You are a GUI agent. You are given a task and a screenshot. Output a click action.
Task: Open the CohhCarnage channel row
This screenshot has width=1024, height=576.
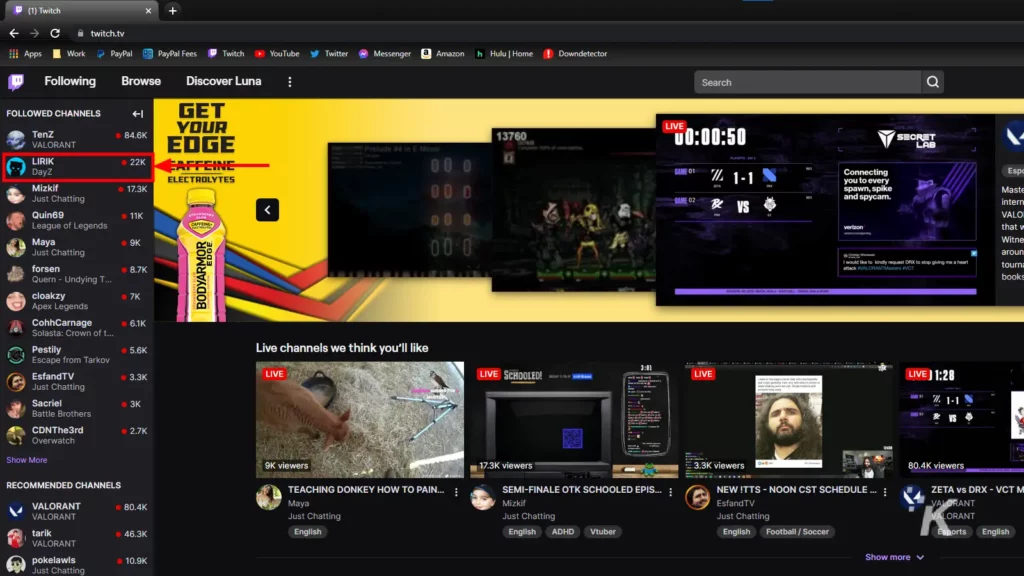tap(77, 328)
